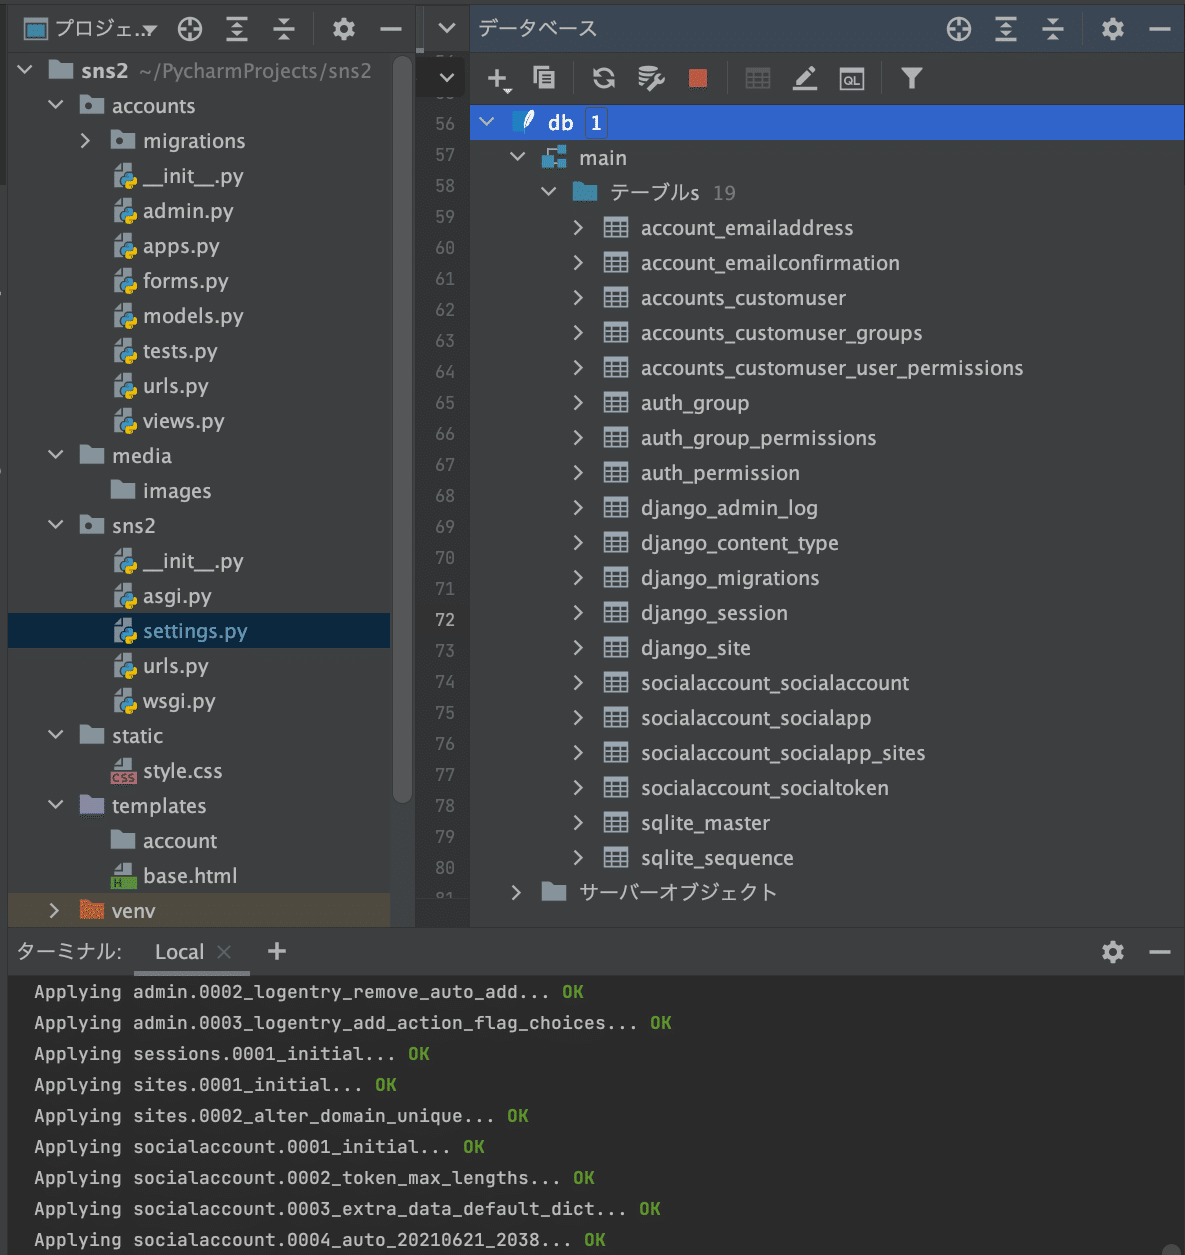Screen dimensions: 1185x1255
Task: Select the socialaccount_socialtoken table
Action: pos(765,788)
